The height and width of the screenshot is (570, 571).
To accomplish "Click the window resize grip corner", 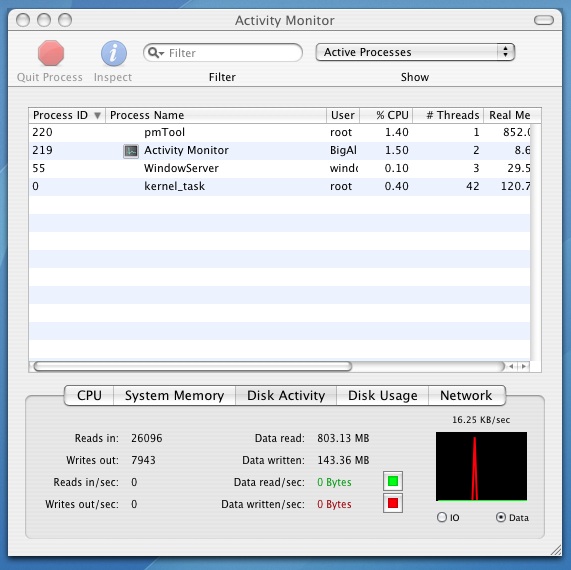I will [x=556, y=550].
